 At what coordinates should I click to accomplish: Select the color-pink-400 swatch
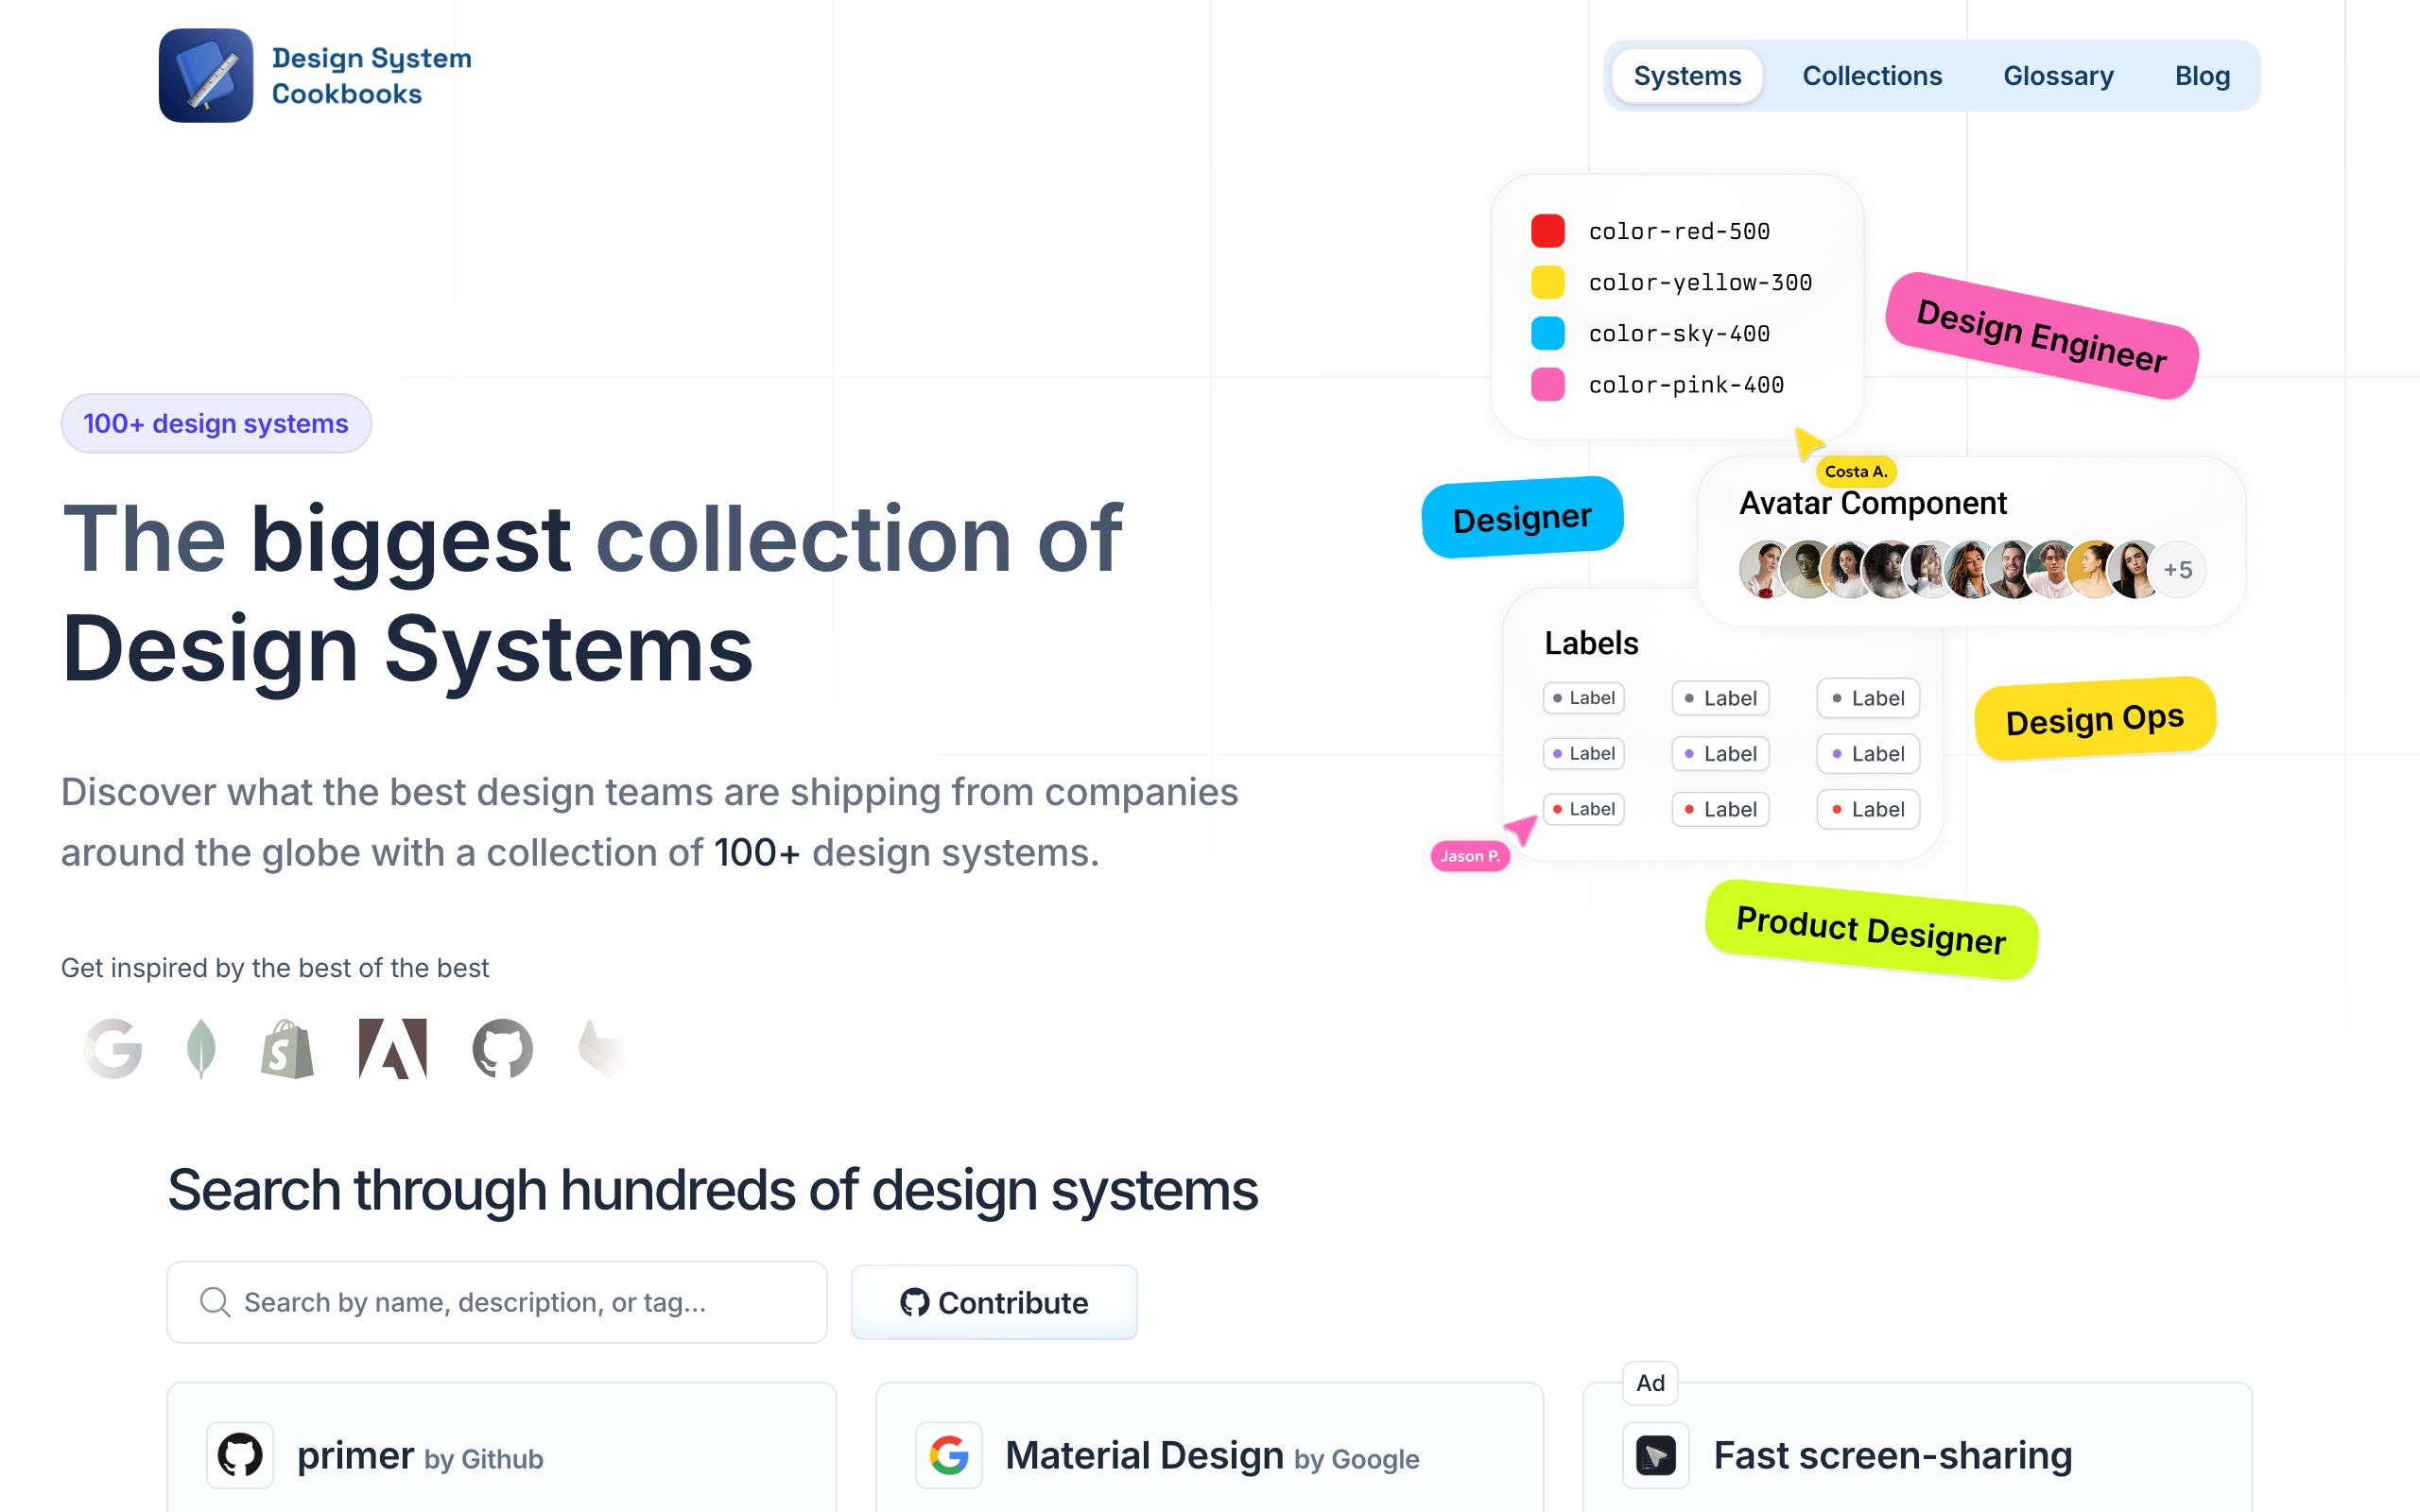point(1548,384)
